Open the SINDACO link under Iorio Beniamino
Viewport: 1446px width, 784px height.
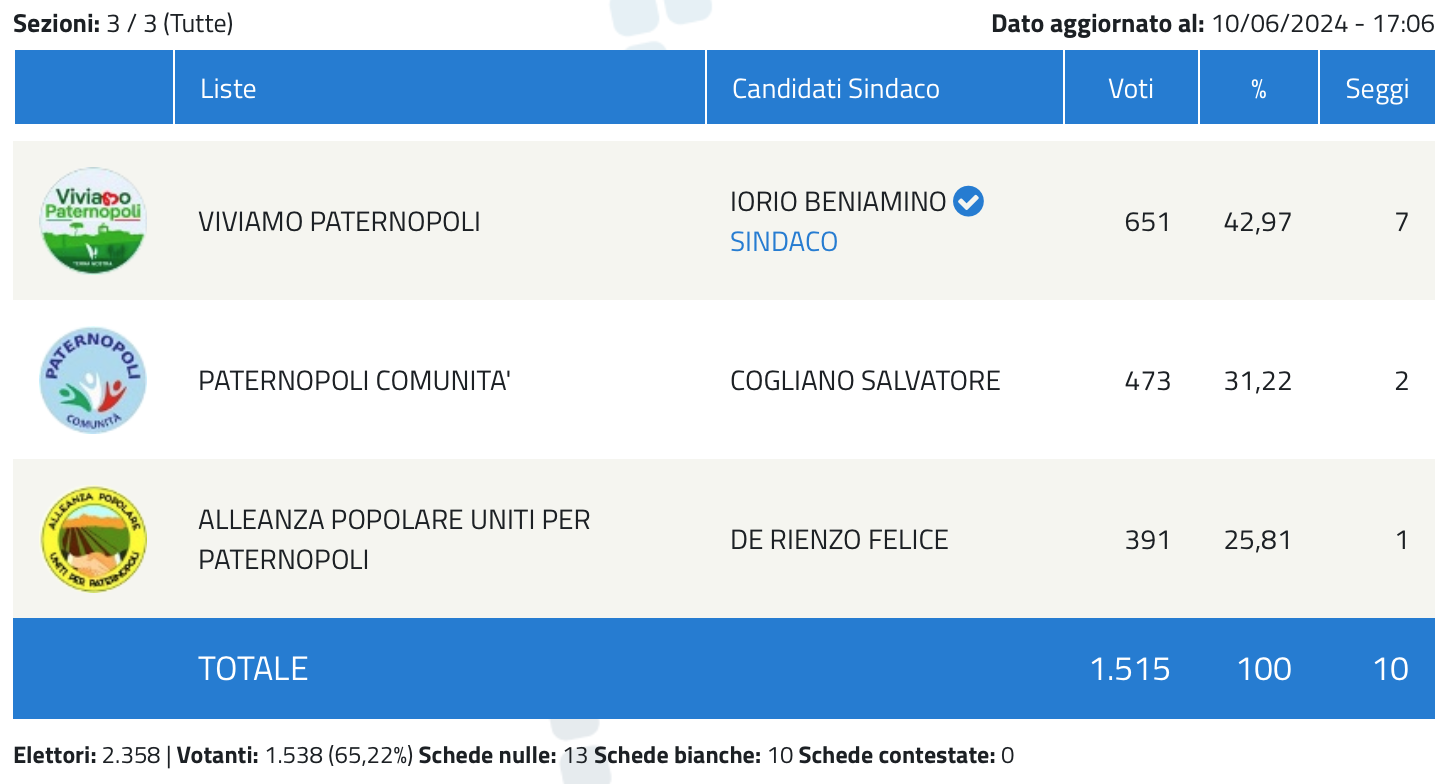tap(784, 242)
